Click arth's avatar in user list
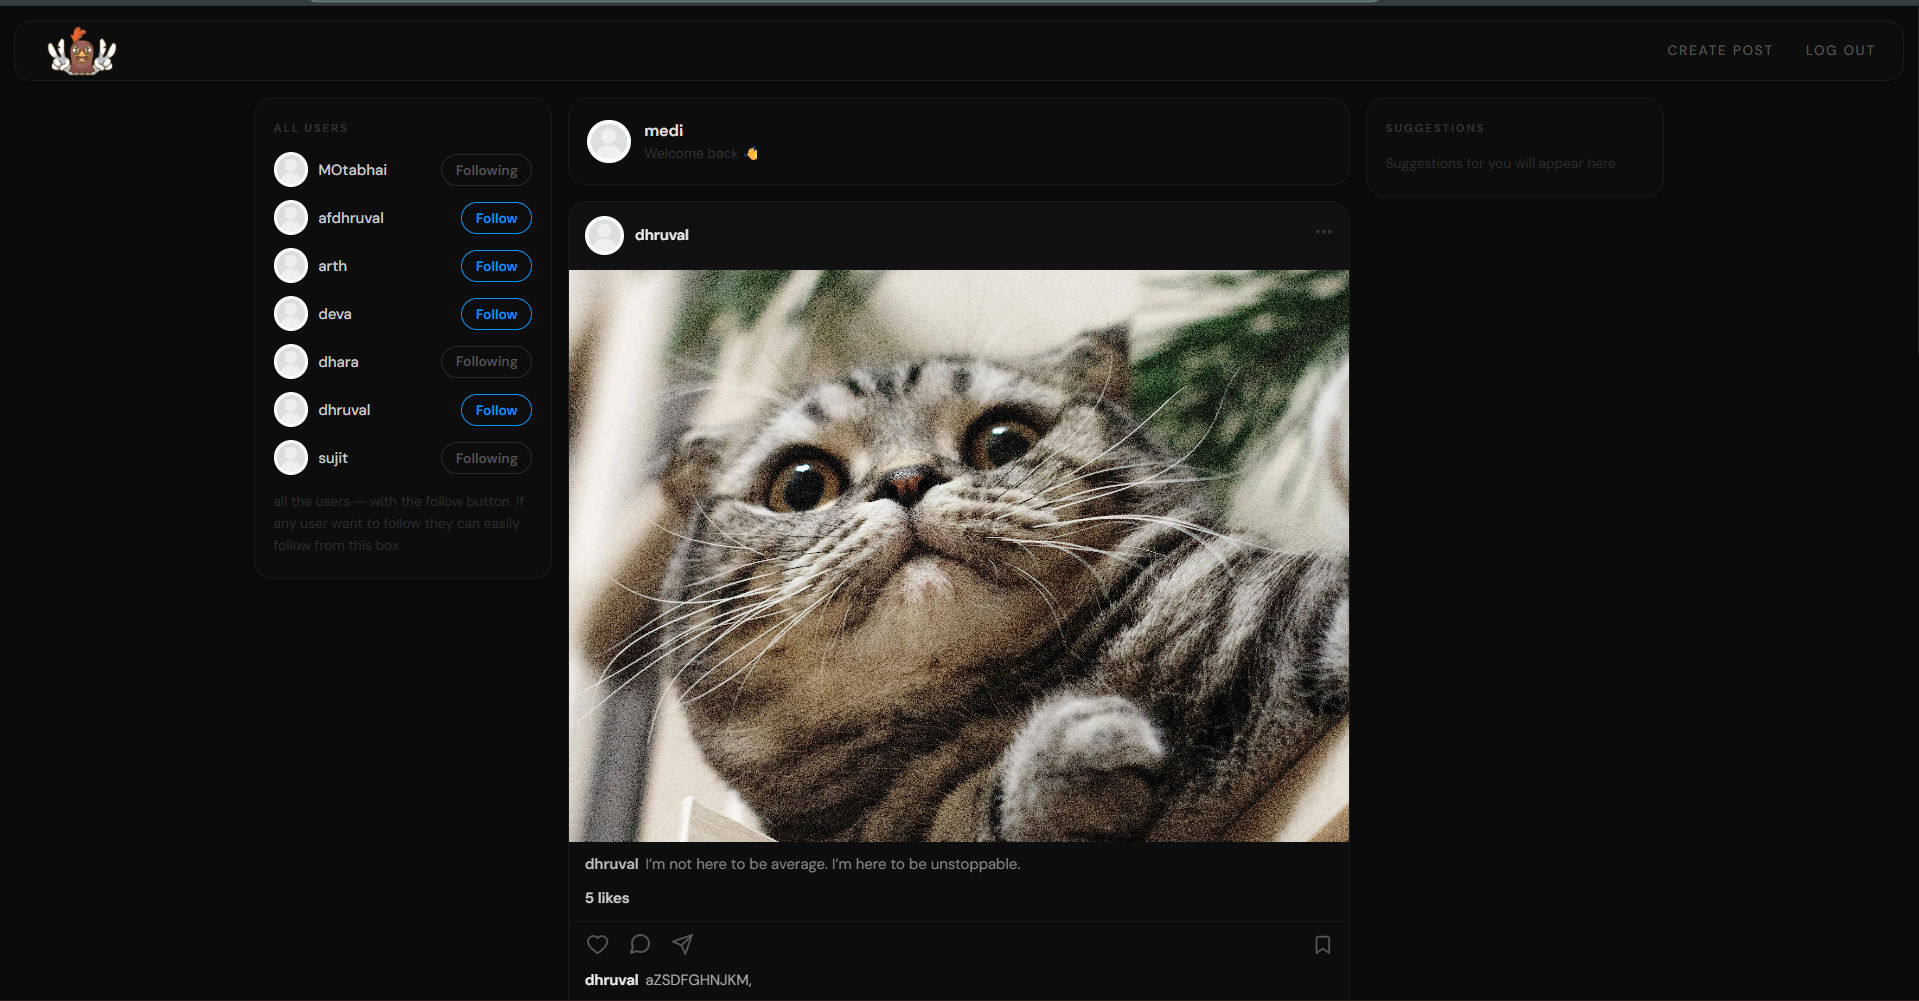Screen dimensions: 1919x1001 pos(291,266)
